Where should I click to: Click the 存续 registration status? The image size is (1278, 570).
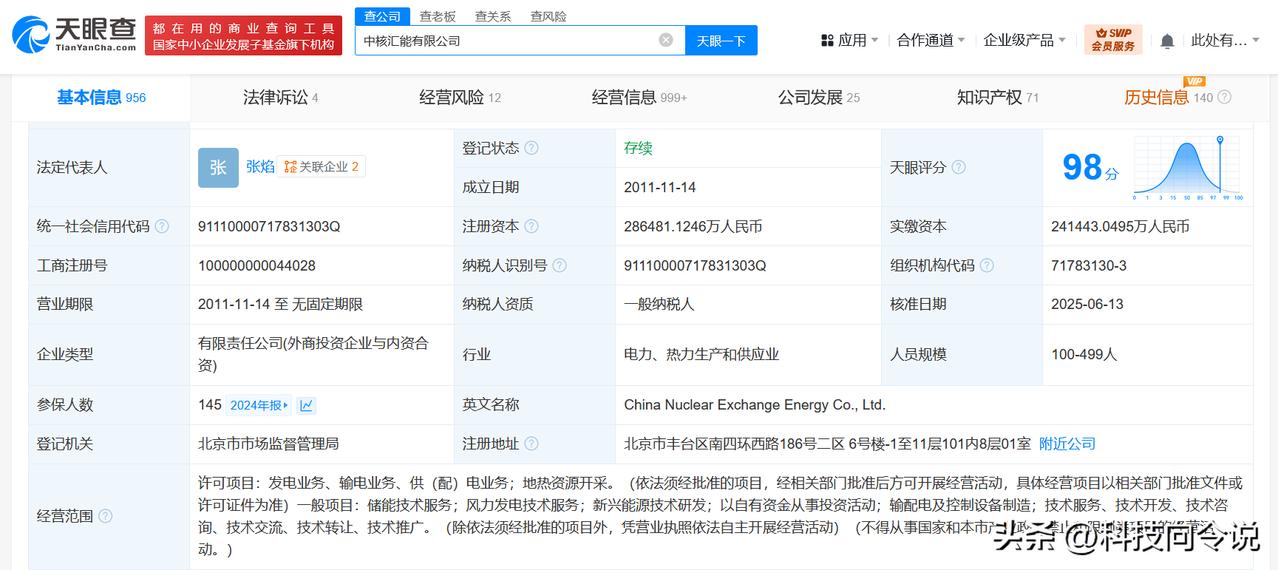click(x=638, y=148)
